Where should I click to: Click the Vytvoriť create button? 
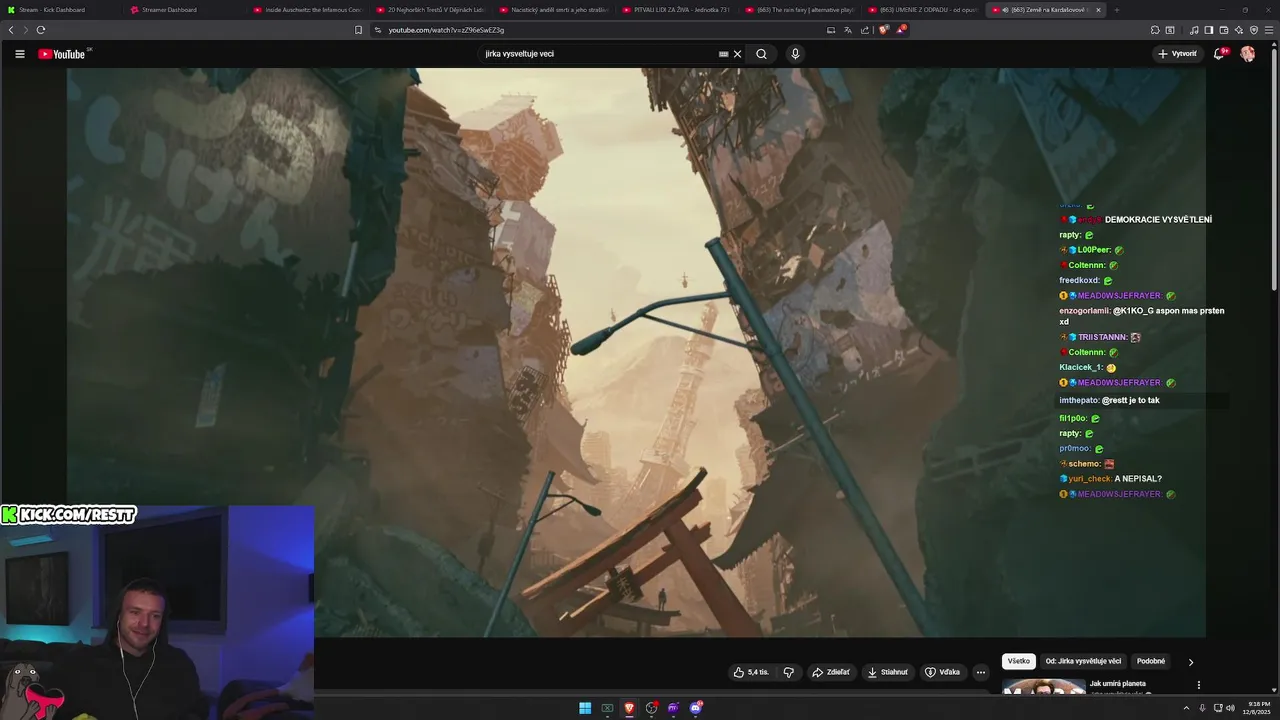[x=1177, y=54]
